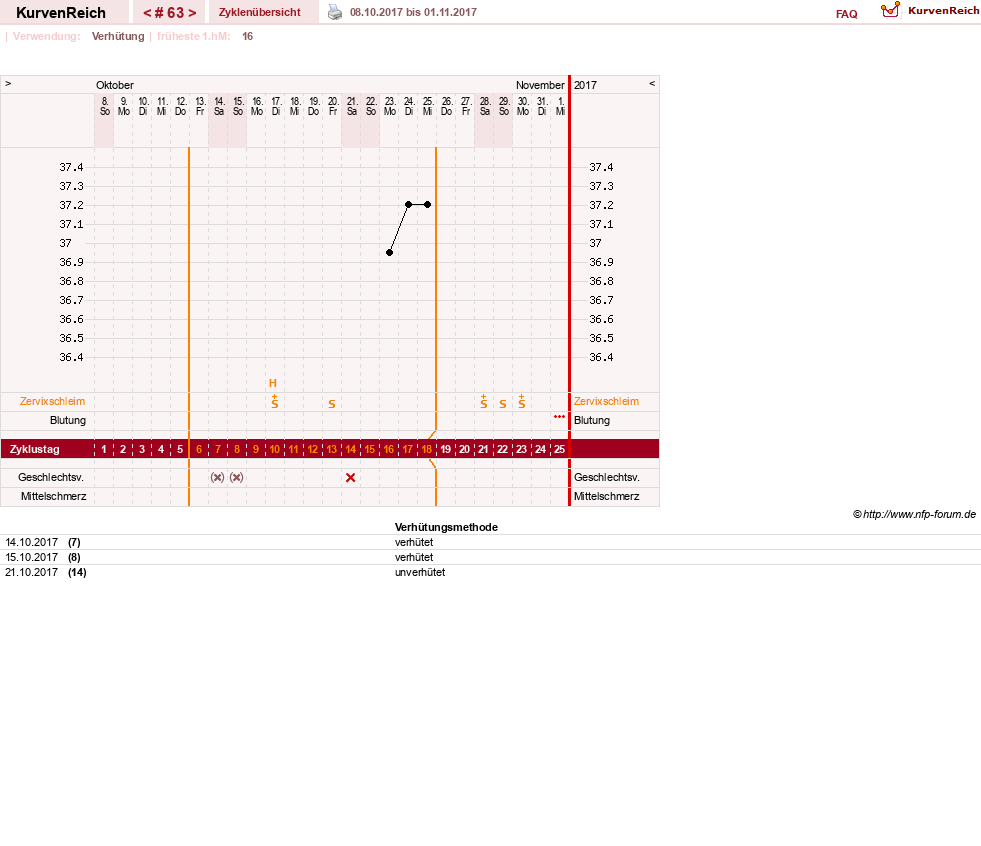Image resolution: width=981 pixels, height=846 pixels.
Task: Click the left Mittelschmerz row label
Action: 53,496
